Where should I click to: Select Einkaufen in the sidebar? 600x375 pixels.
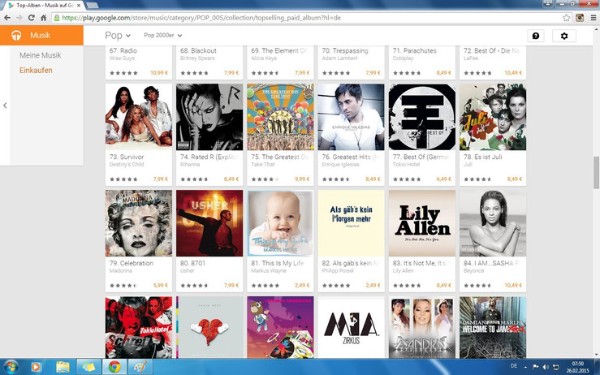[x=36, y=70]
